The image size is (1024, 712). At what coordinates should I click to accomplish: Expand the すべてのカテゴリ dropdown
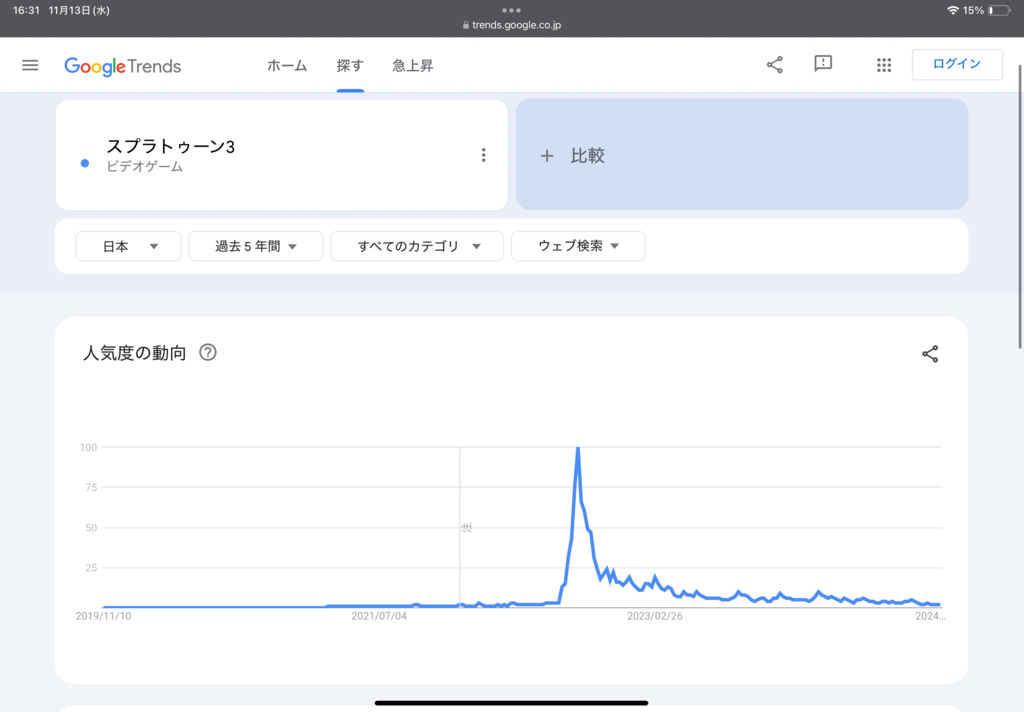pyautogui.click(x=418, y=246)
